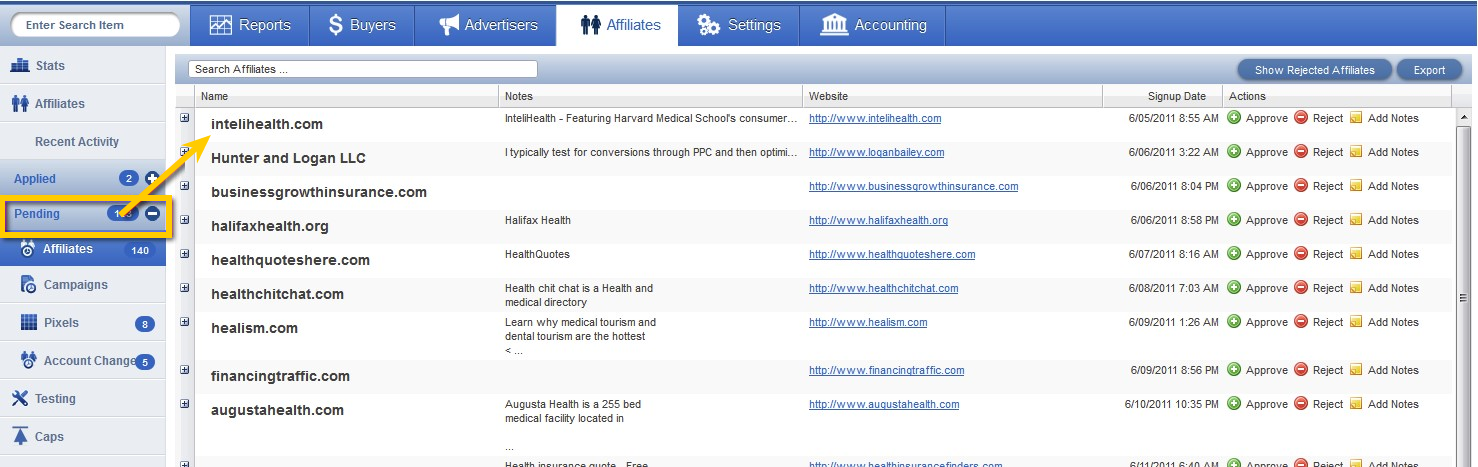
Task: Click the Export button
Action: pyautogui.click(x=1429, y=70)
